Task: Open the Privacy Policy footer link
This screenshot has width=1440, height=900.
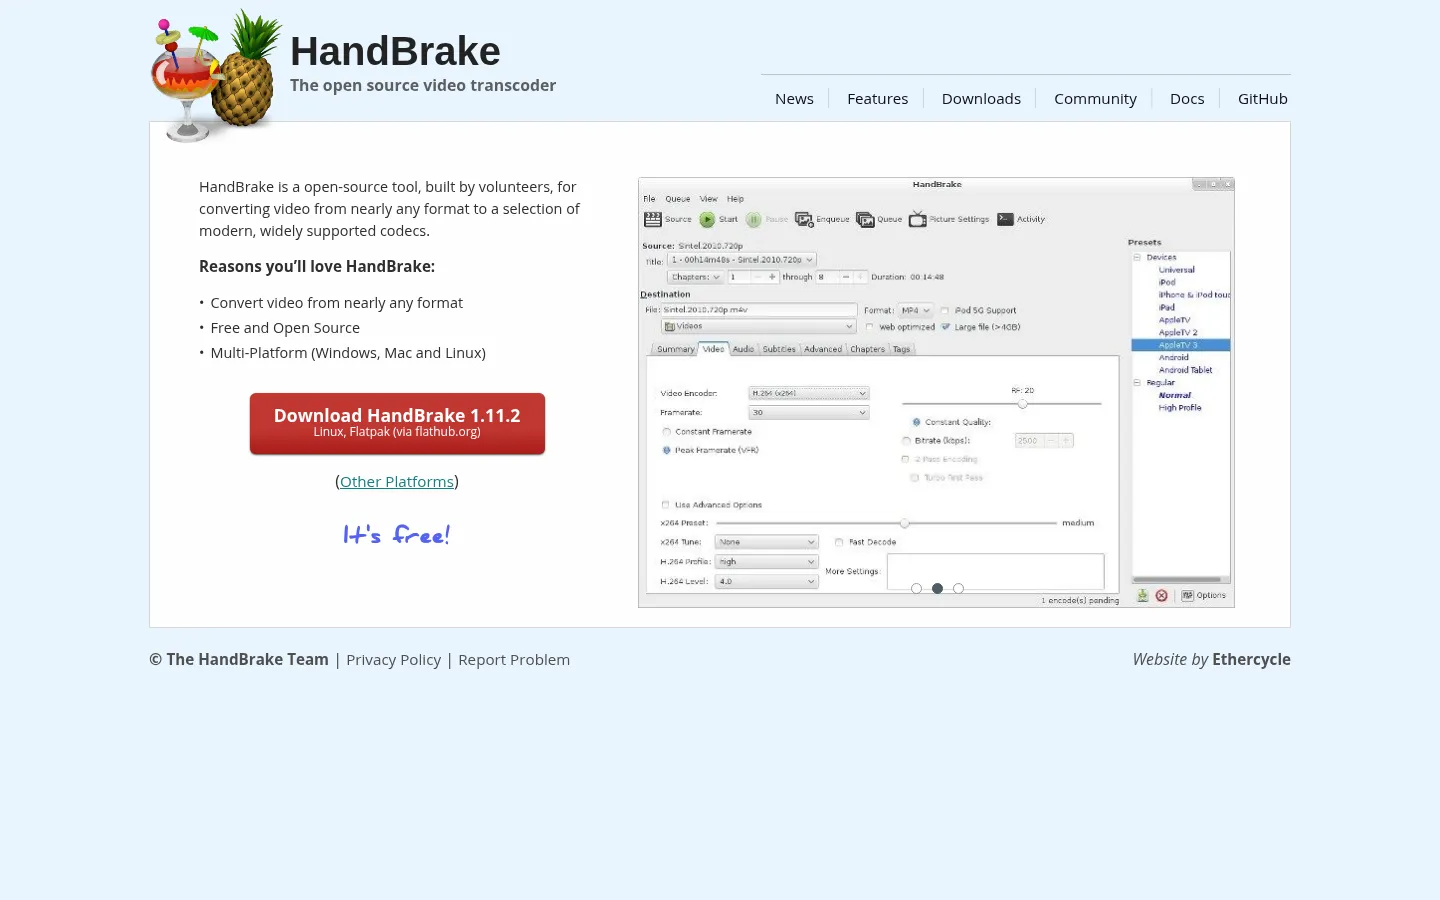Action: pos(393,660)
